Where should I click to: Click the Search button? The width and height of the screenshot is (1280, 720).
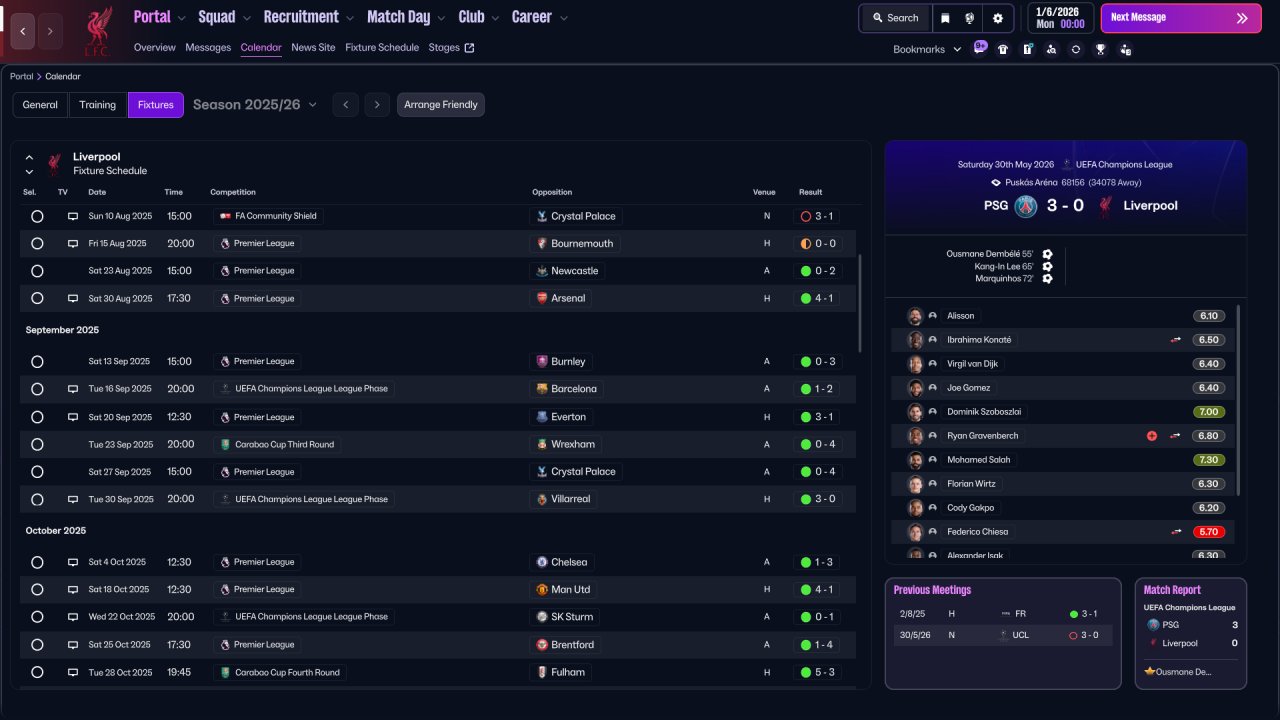coord(894,18)
